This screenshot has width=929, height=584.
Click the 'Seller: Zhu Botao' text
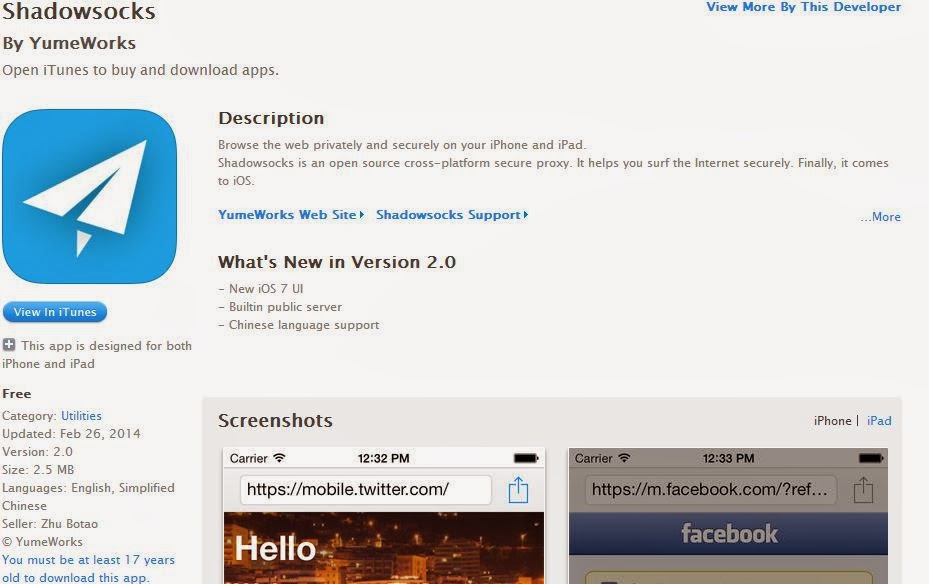50,524
